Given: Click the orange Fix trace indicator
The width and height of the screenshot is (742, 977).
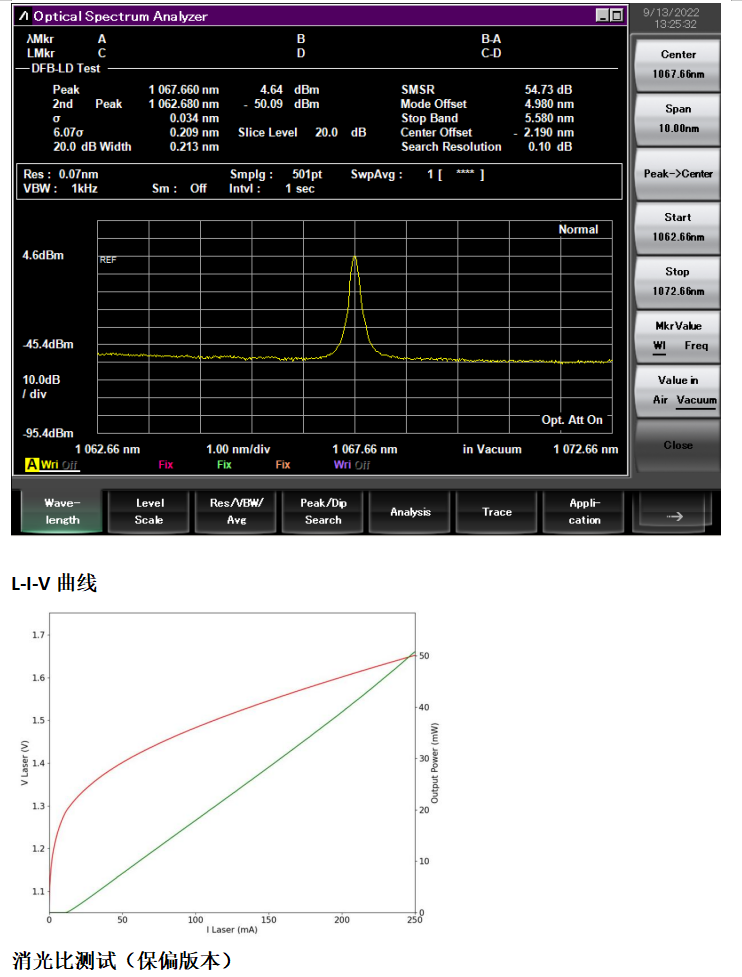Looking at the screenshot, I should pyautogui.click(x=283, y=465).
